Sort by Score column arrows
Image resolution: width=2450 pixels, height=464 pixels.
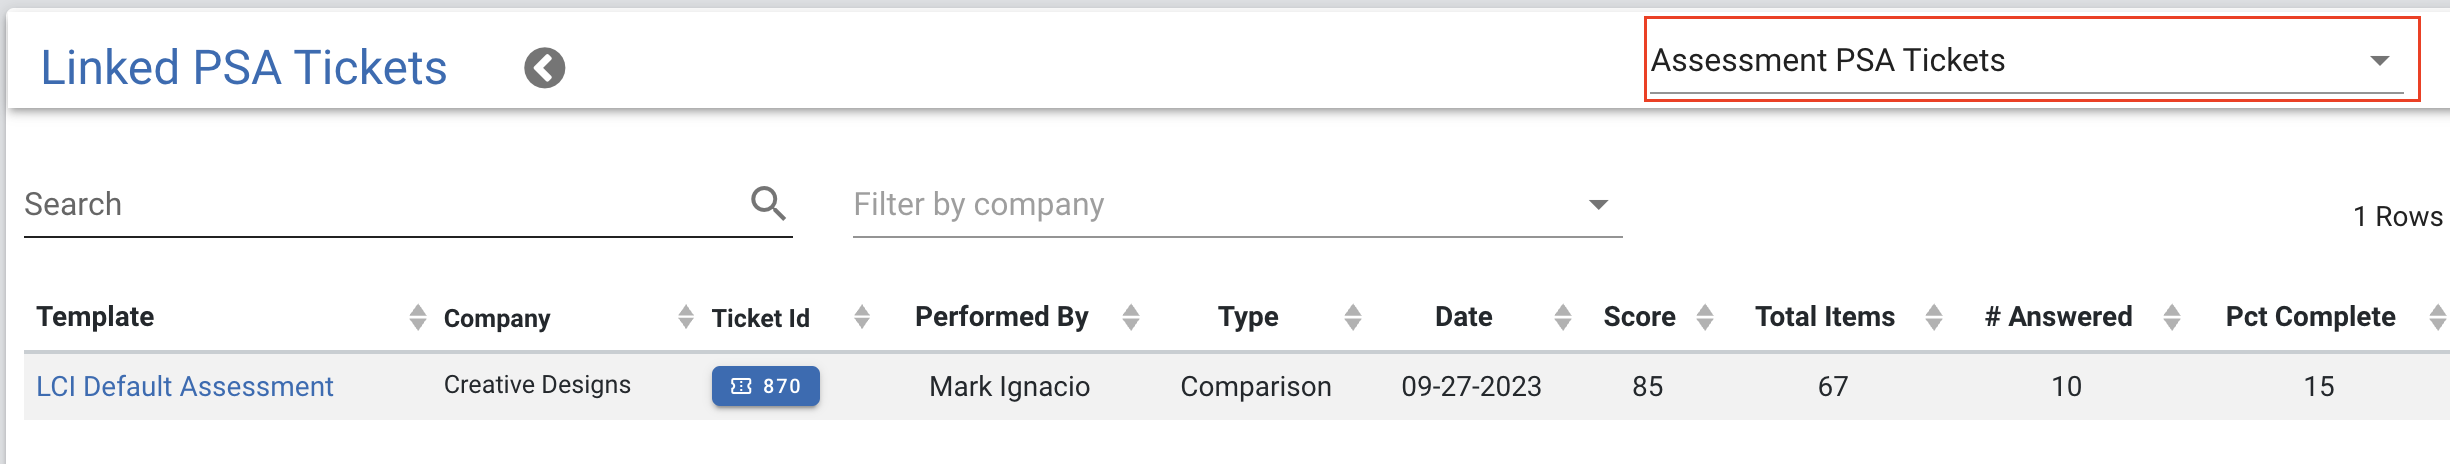(x=1706, y=318)
